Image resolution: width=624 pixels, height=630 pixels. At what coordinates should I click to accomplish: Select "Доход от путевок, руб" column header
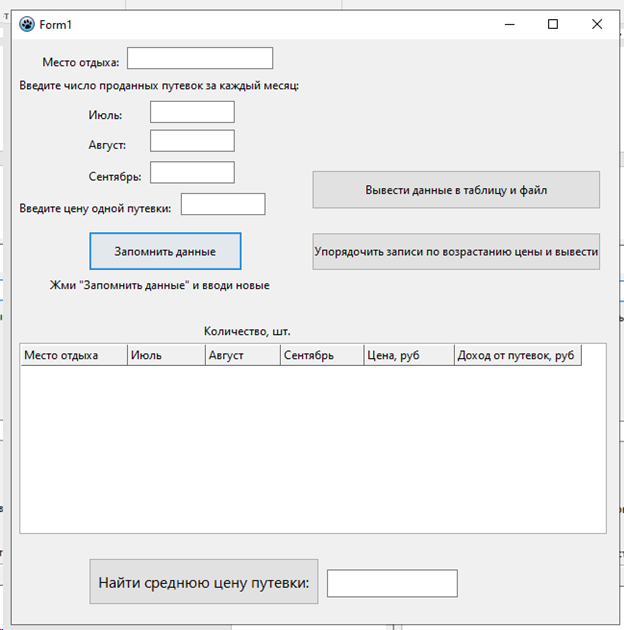click(x=518, y=355)
